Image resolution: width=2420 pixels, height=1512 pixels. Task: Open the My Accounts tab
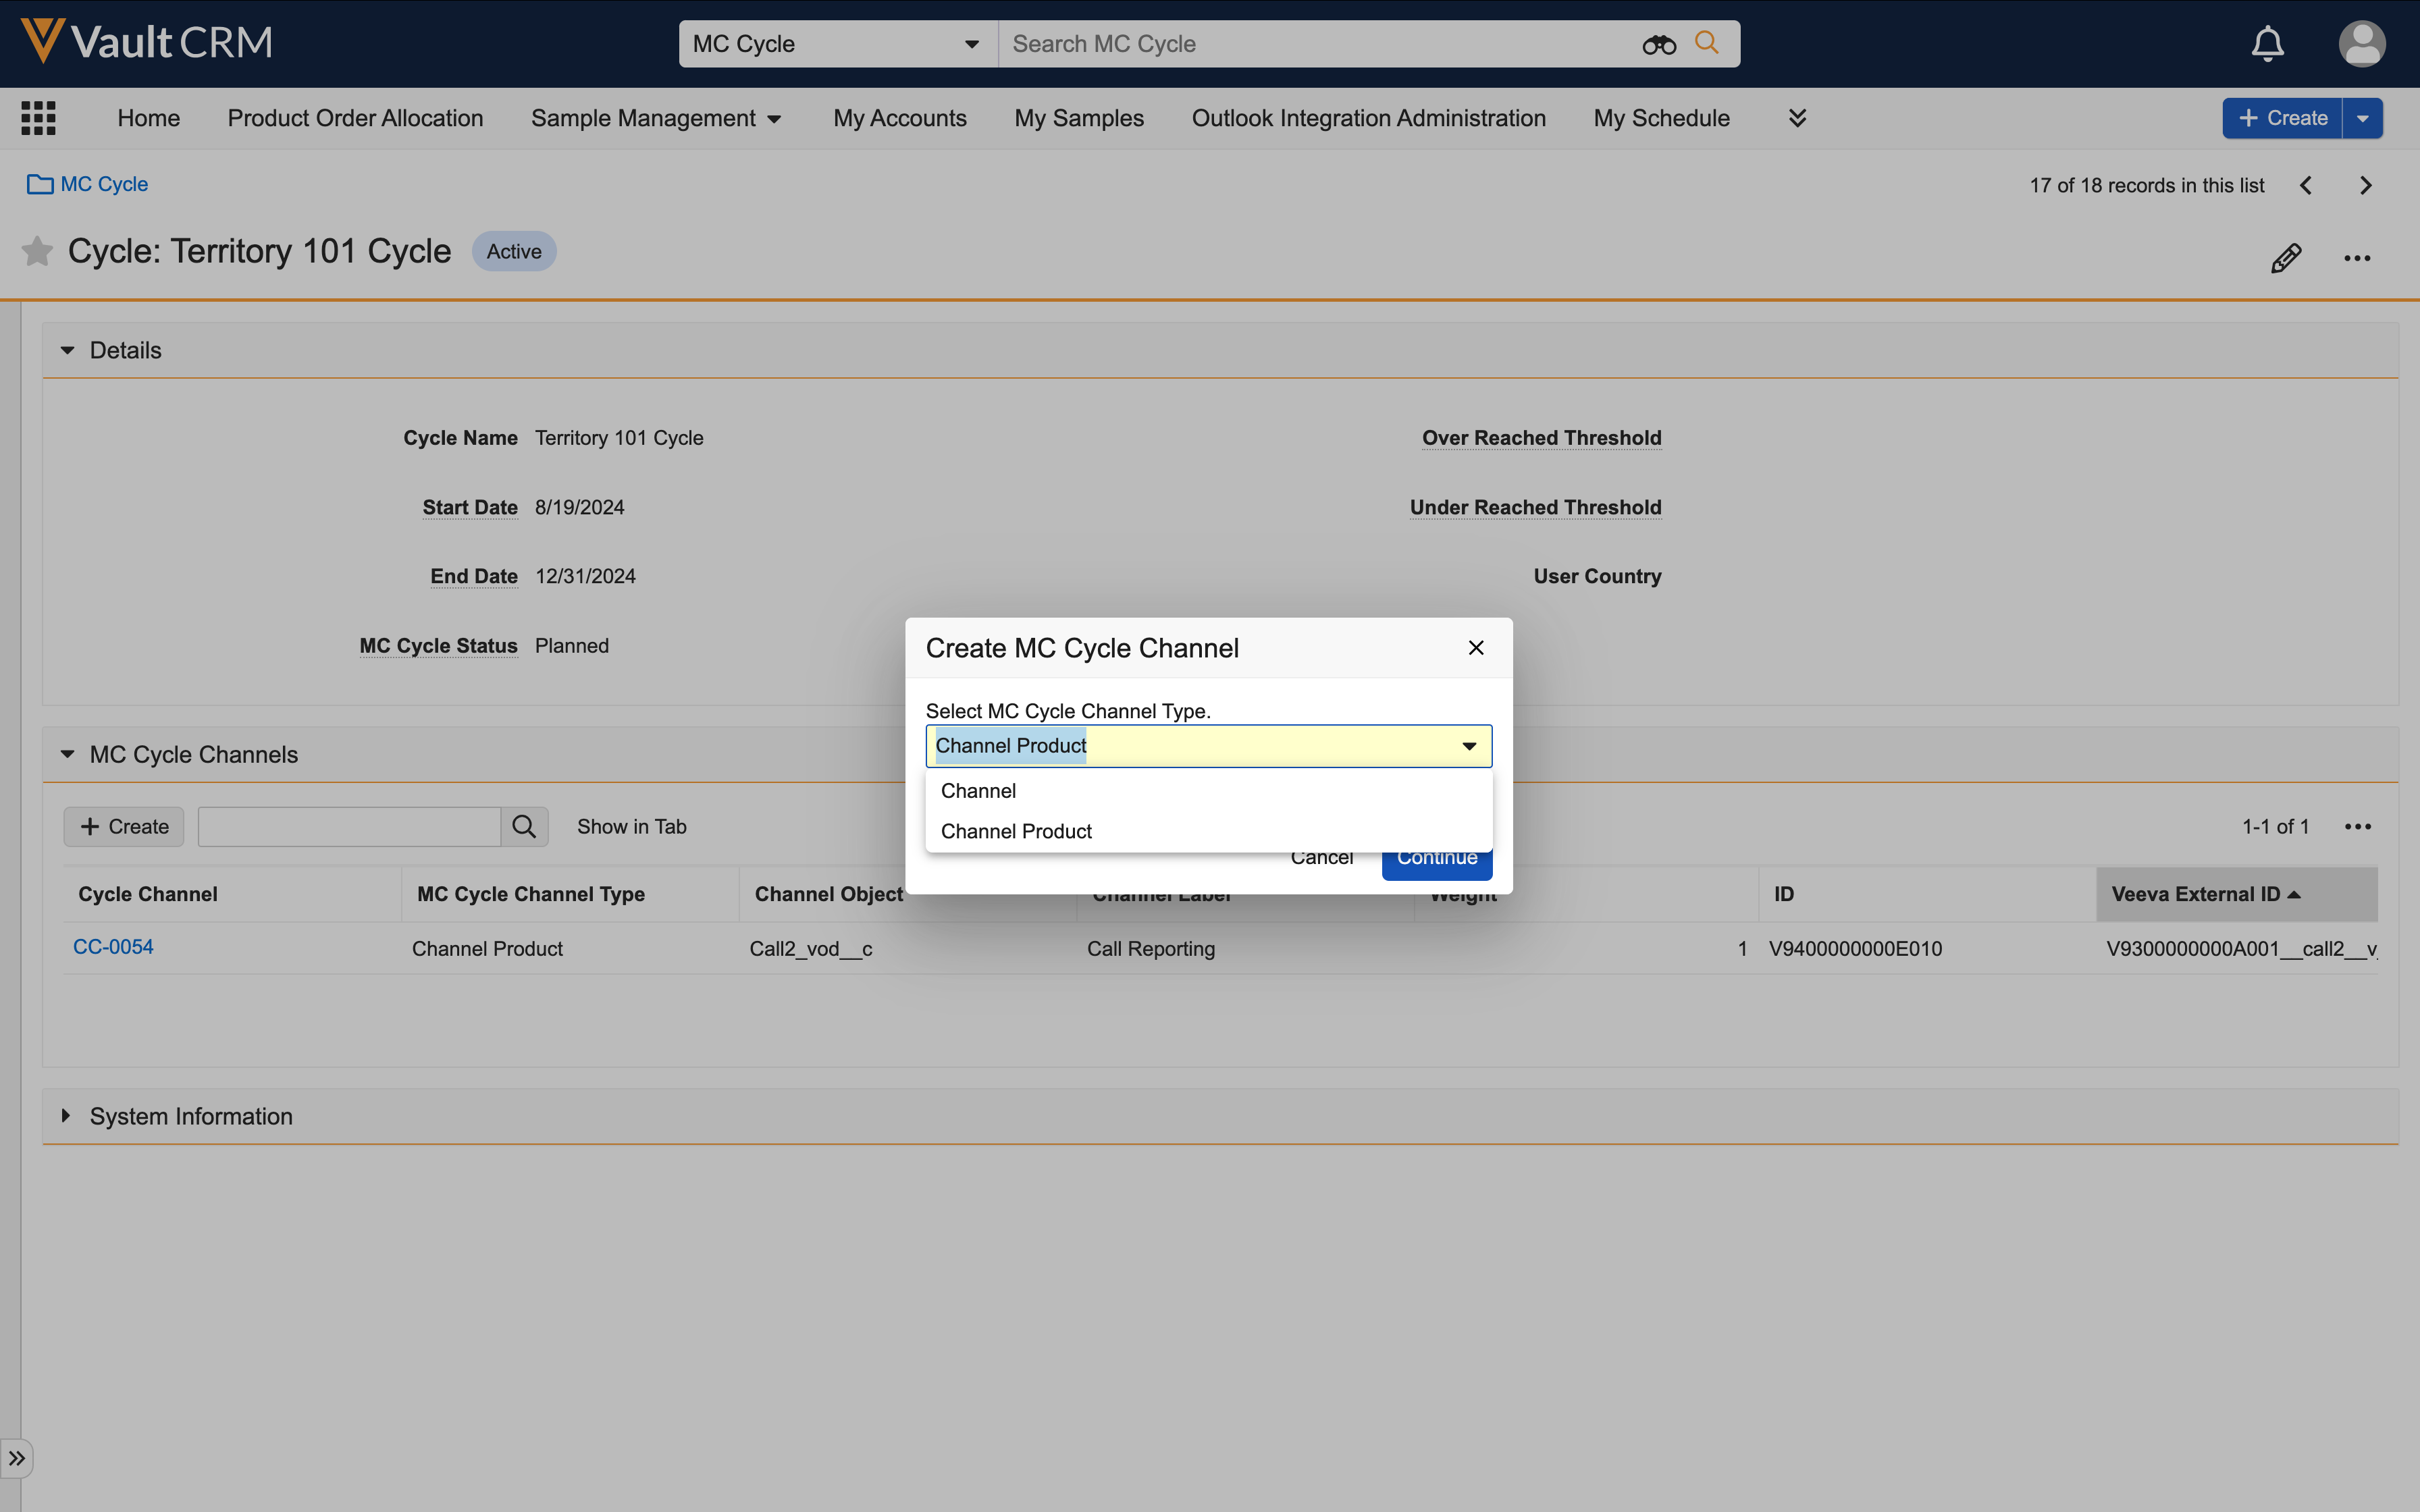coord(899,118)
